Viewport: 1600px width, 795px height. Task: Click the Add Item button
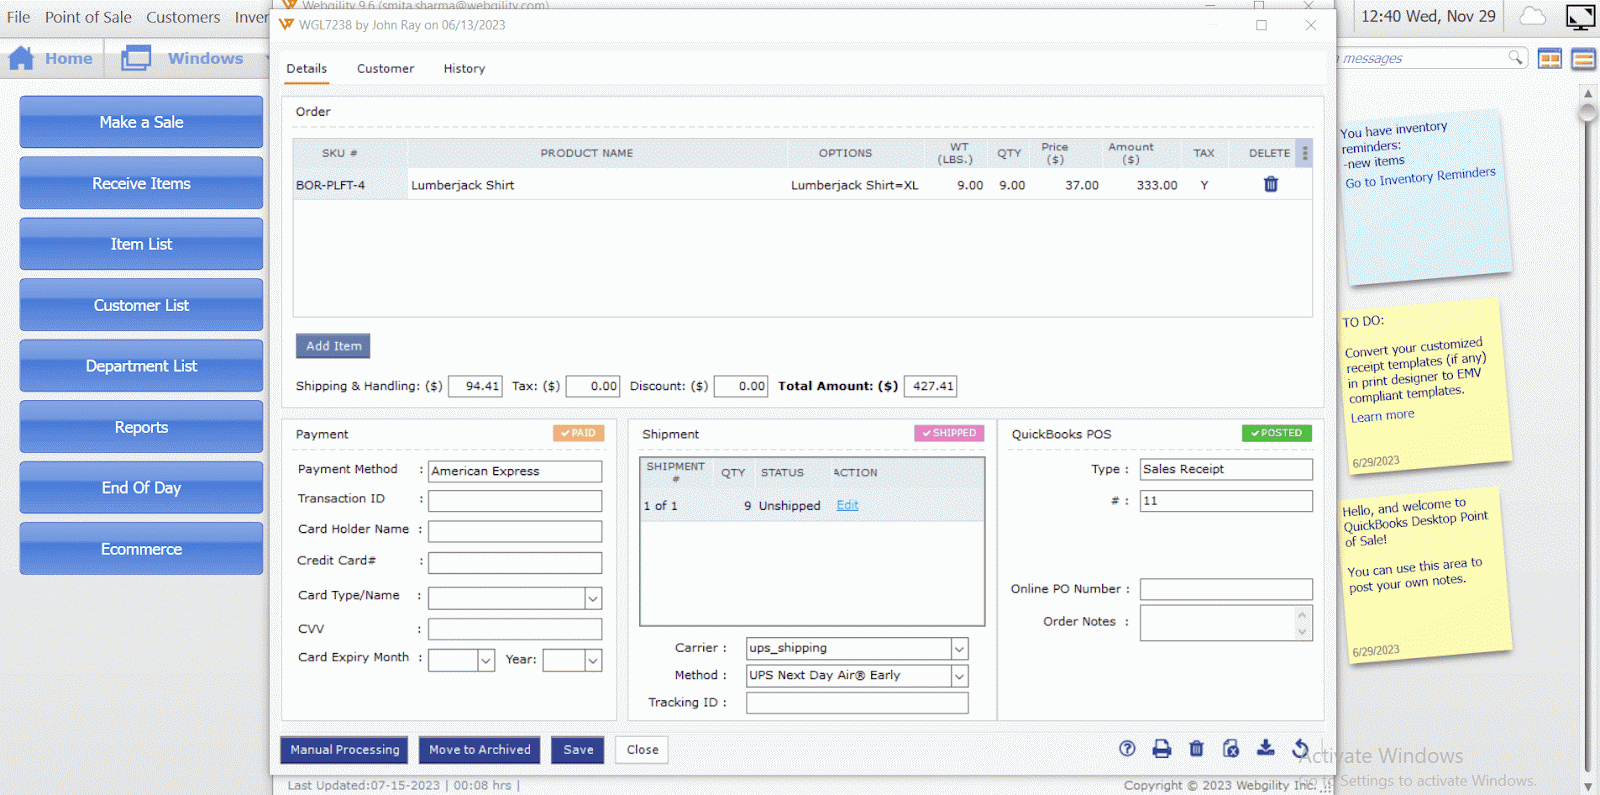tap(333, 346)
